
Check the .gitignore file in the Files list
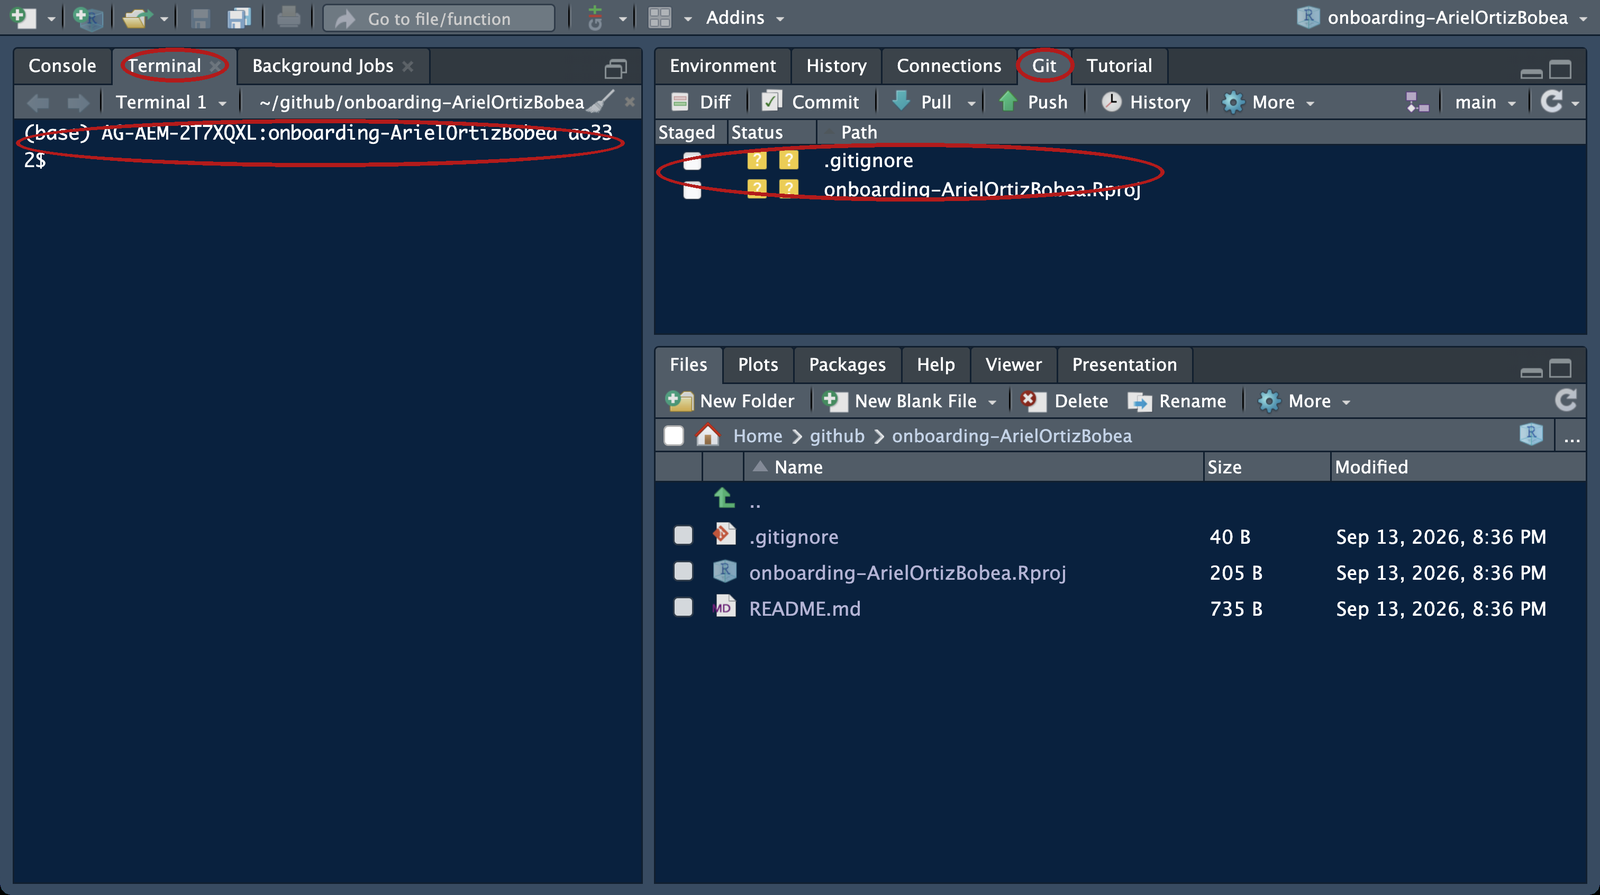(x=683, y=535)
